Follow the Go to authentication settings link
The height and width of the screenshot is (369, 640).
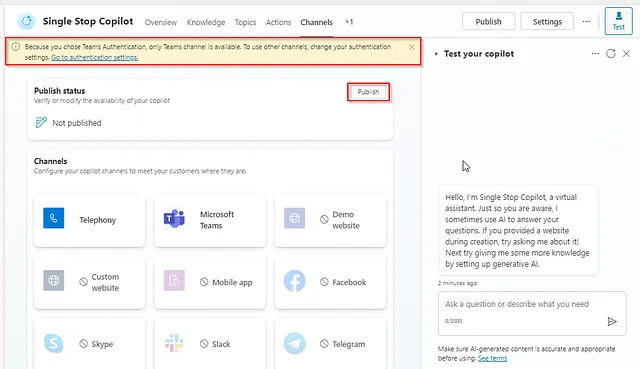click(95, 57)
